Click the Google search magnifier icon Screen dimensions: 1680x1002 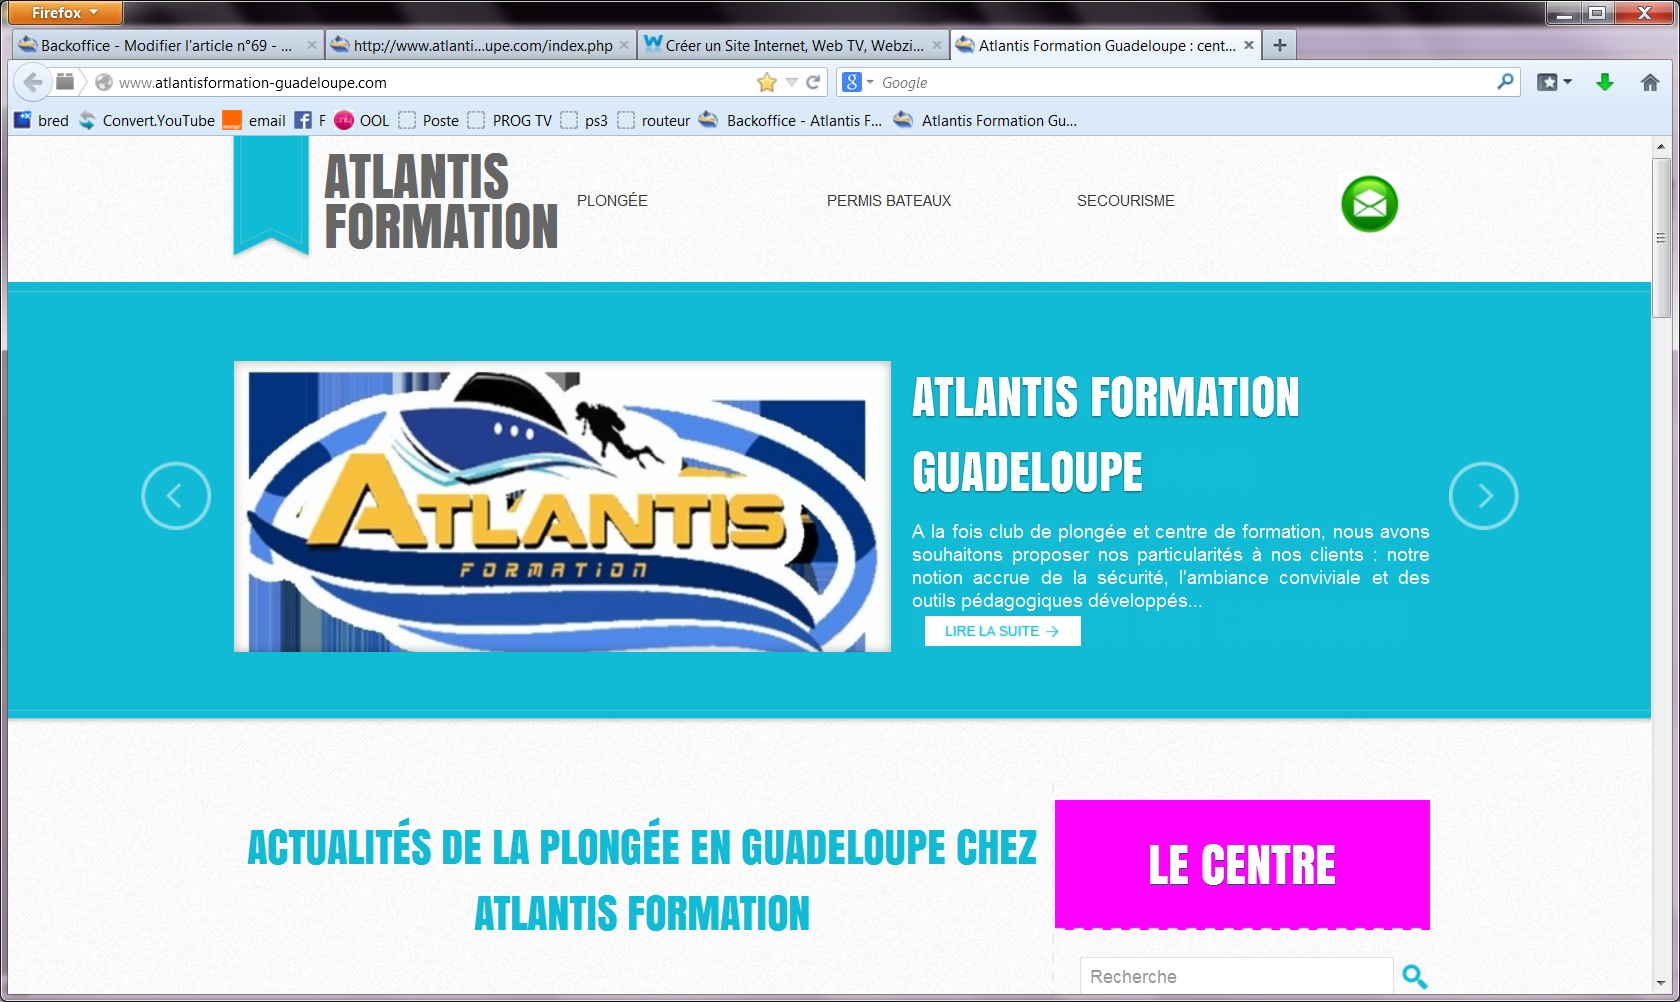(1505, 82)
